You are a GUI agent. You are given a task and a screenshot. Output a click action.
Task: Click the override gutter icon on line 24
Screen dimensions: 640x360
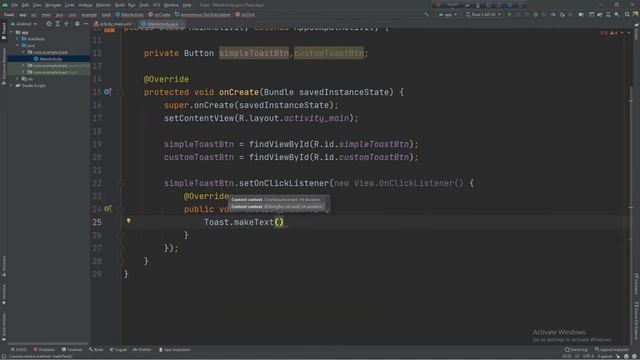click(x=107, y=209)
